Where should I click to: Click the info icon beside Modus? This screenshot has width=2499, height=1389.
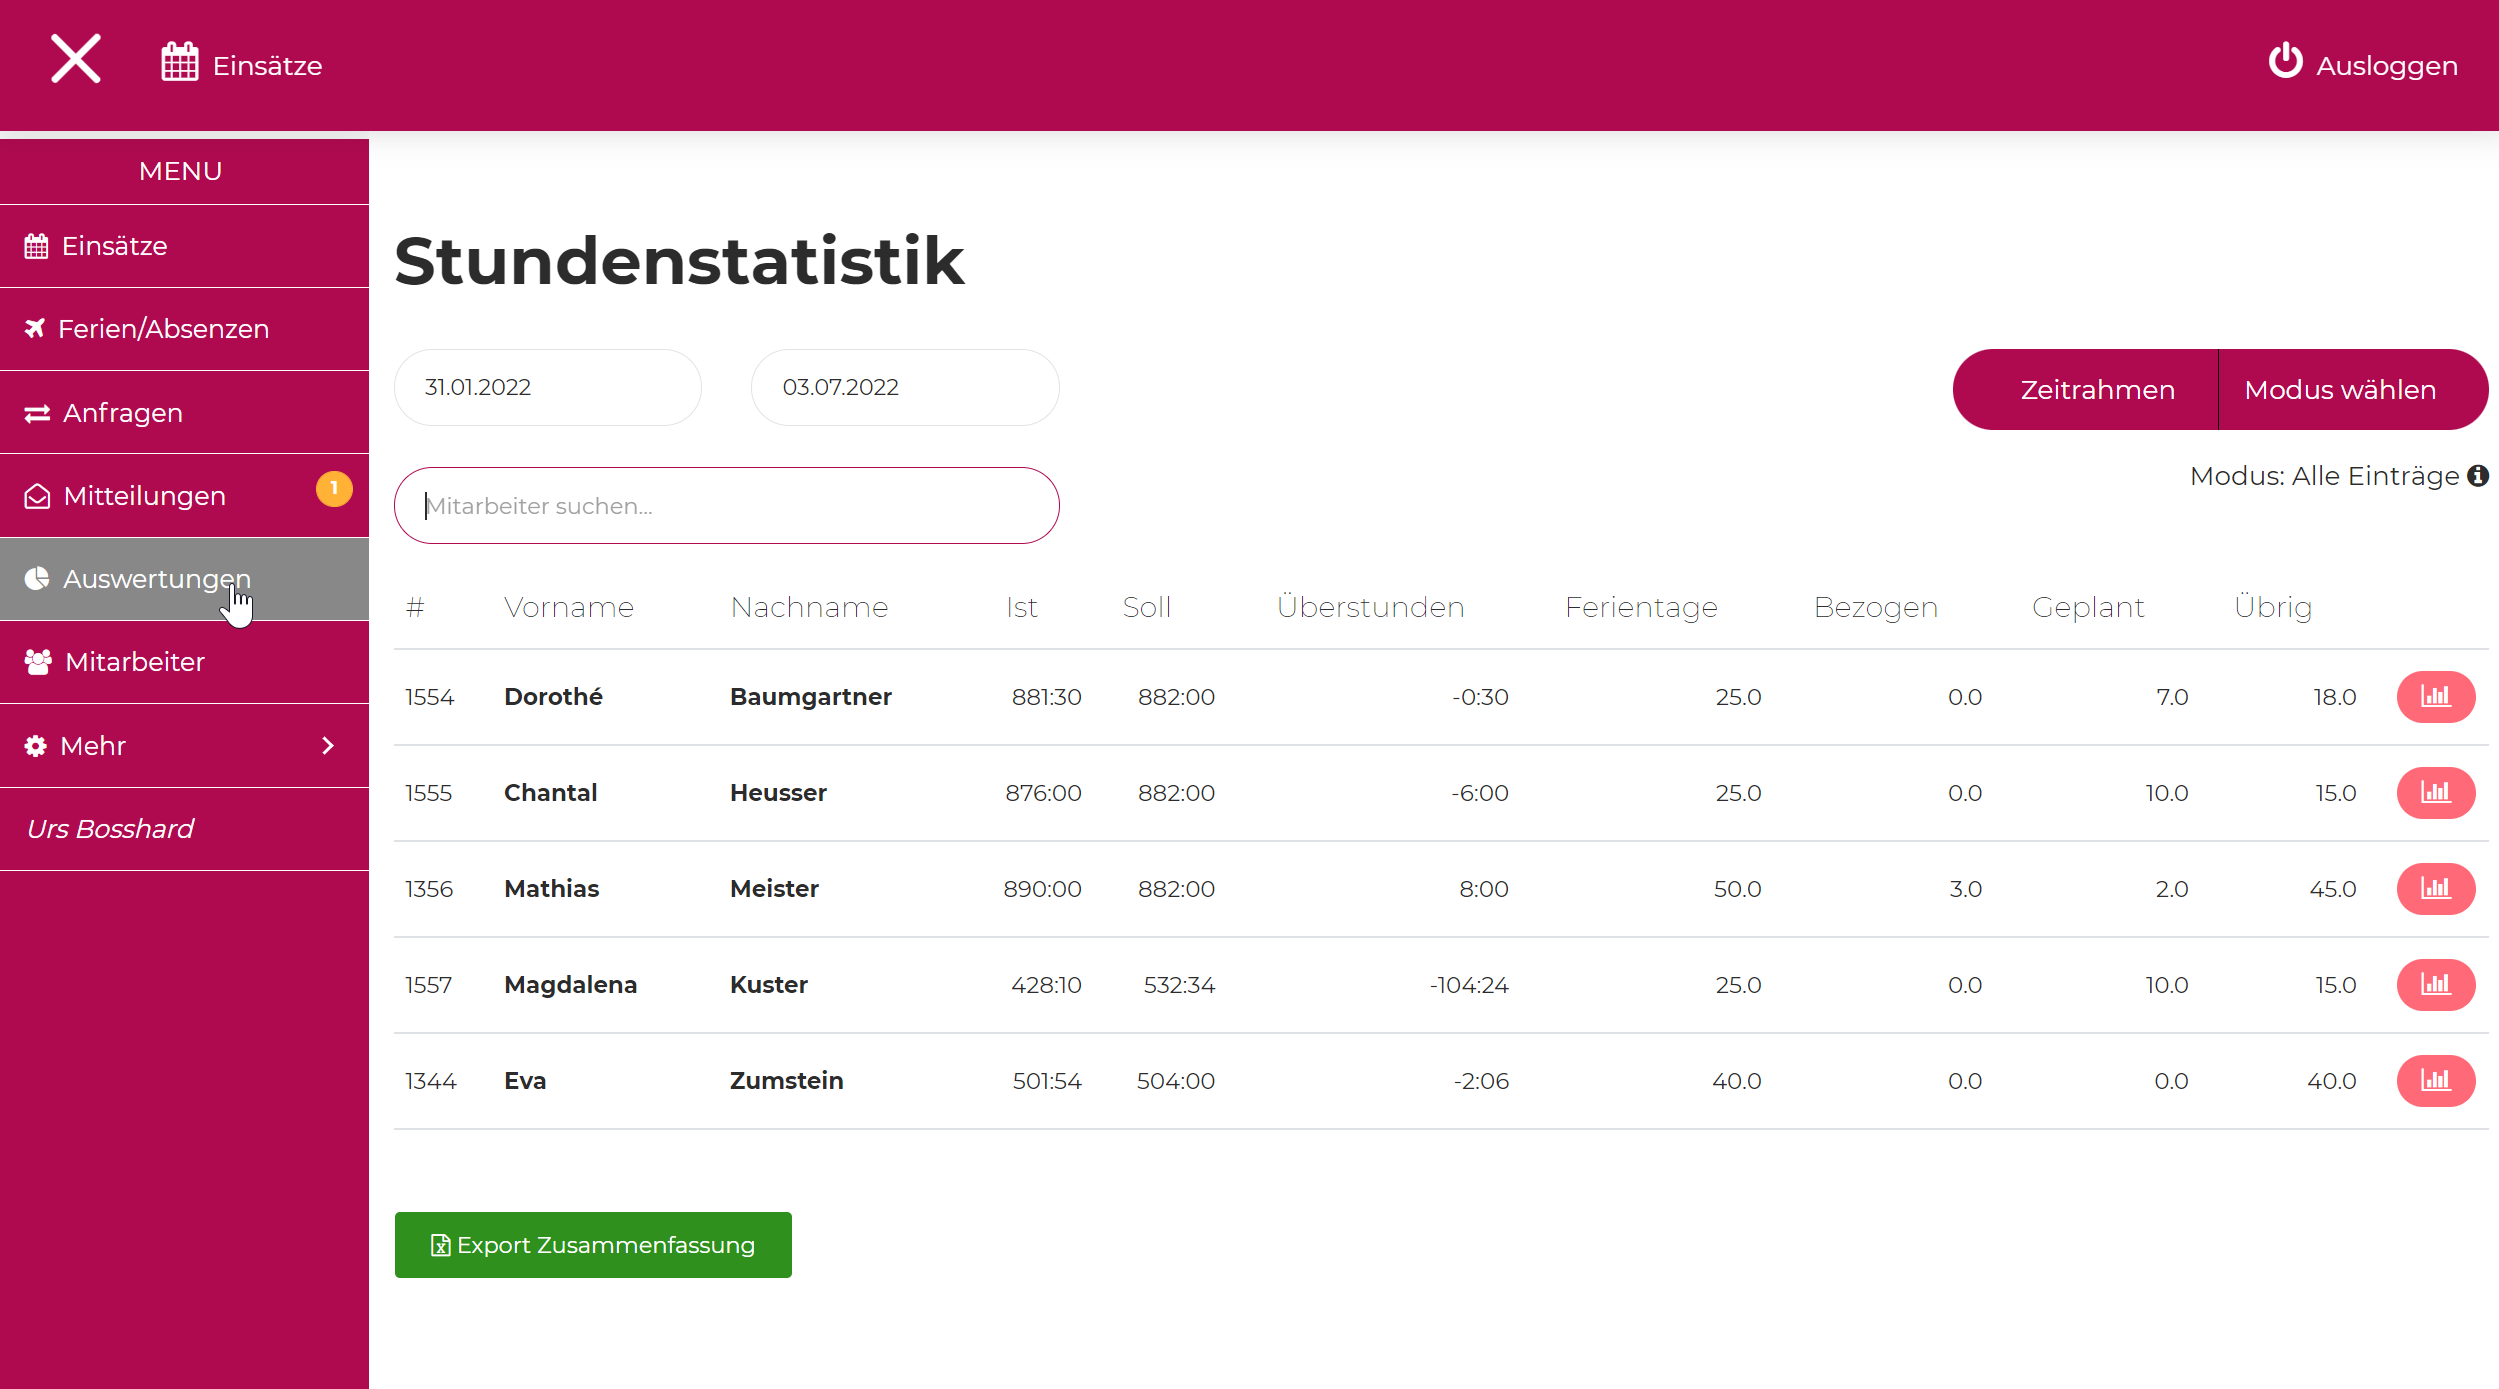tap(2478, 476)
